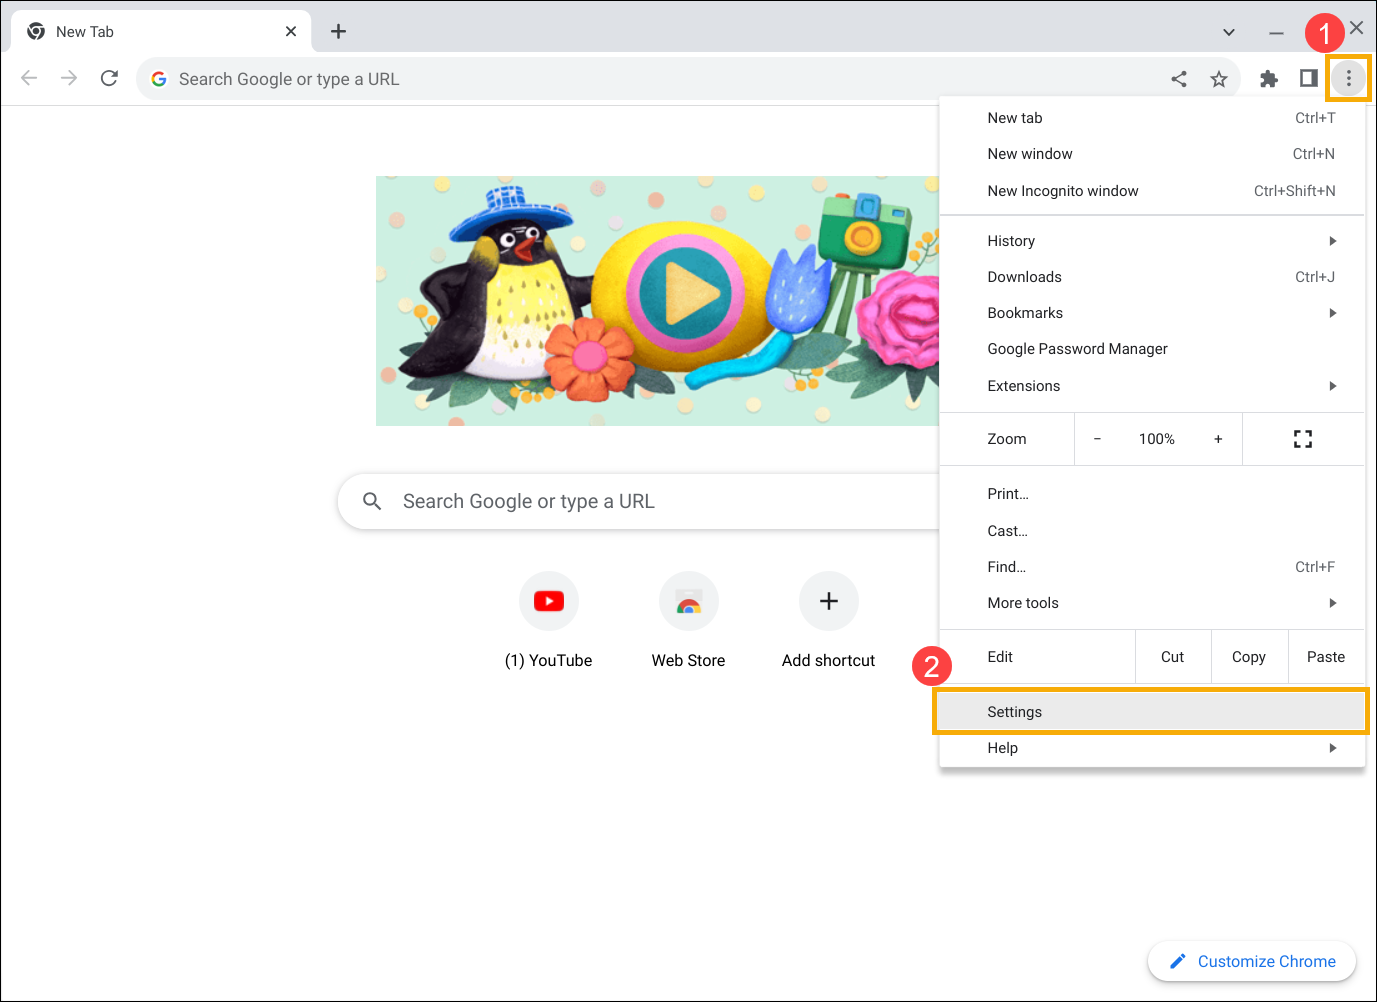Open Google Password Manager

tap(1152, 349)
